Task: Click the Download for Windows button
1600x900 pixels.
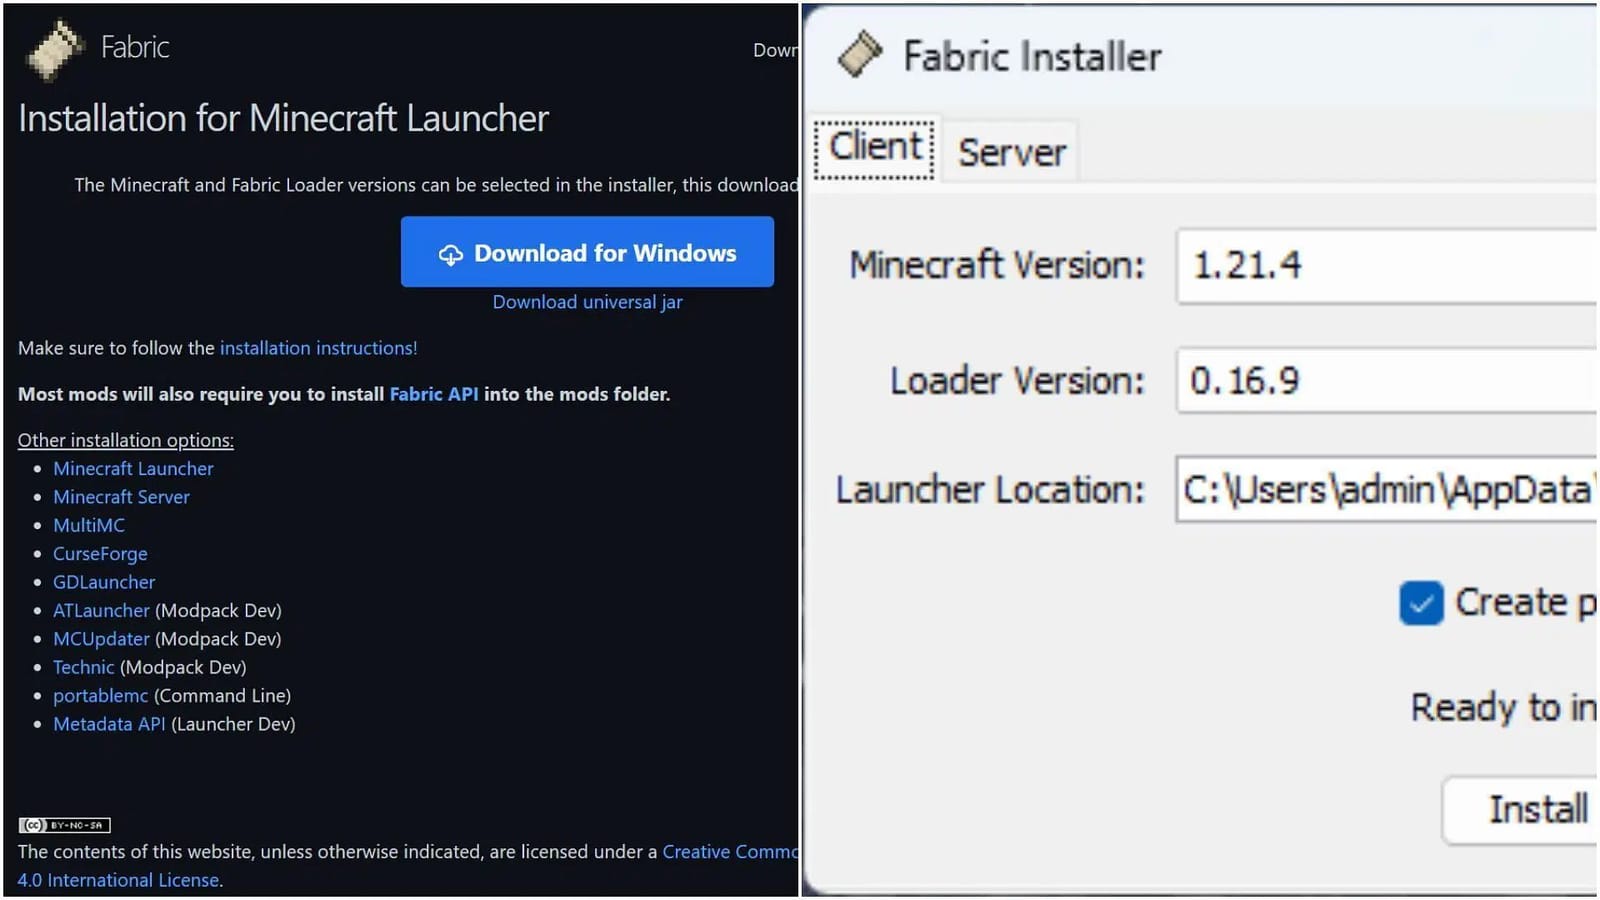Action: [x=587, y=252]
